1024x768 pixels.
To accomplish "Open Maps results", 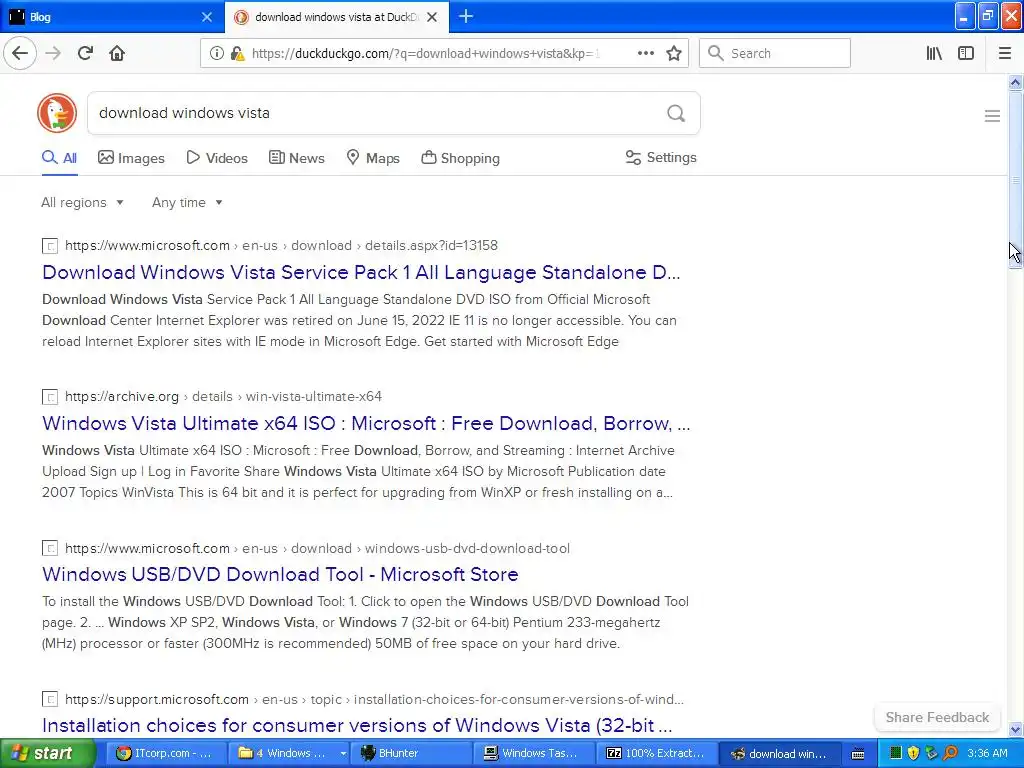I will pos(373,158).
